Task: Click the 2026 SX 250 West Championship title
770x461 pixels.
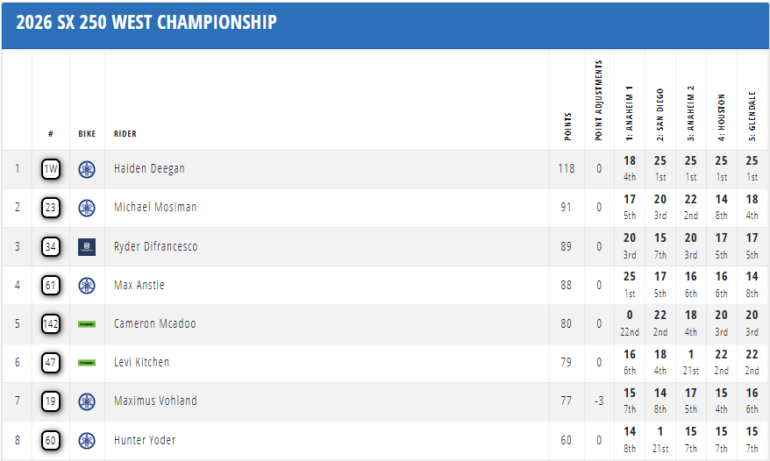Action: 146,23
